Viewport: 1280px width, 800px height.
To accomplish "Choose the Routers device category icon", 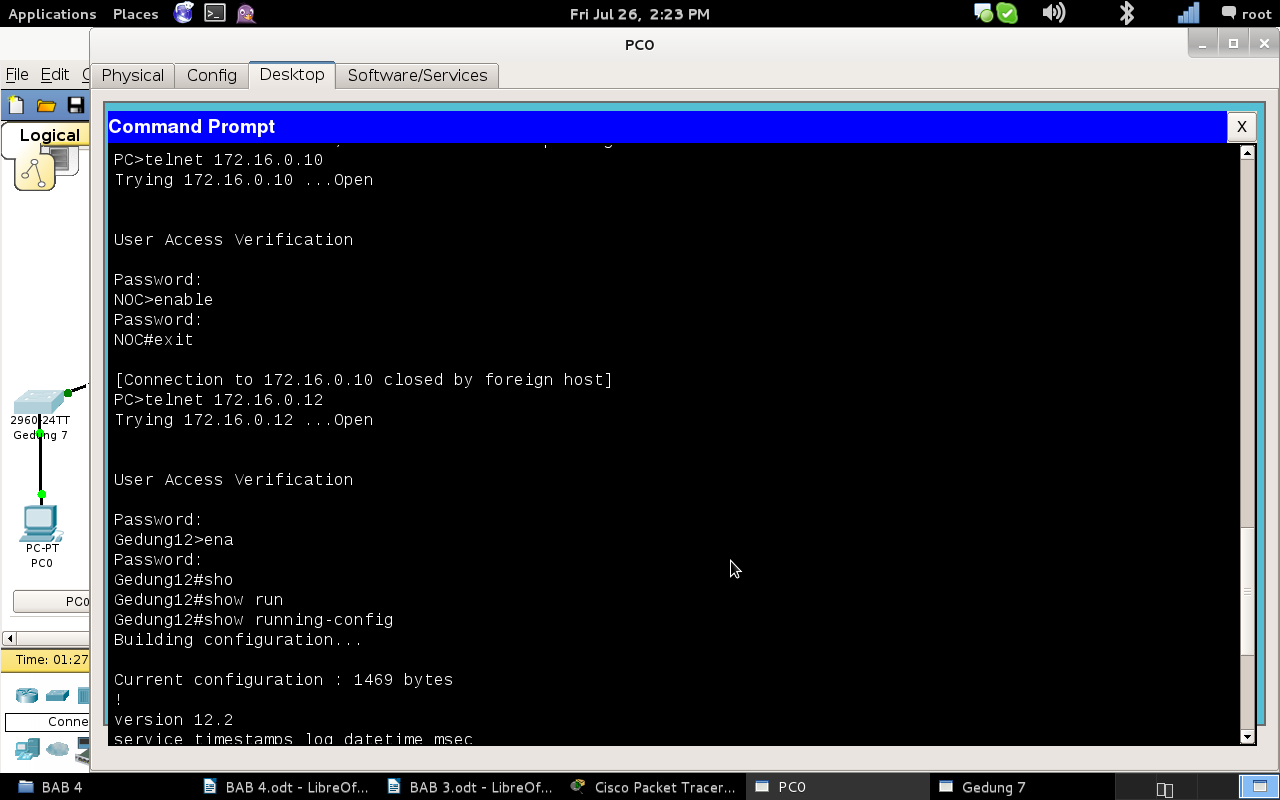I will (x=26, y=695).
